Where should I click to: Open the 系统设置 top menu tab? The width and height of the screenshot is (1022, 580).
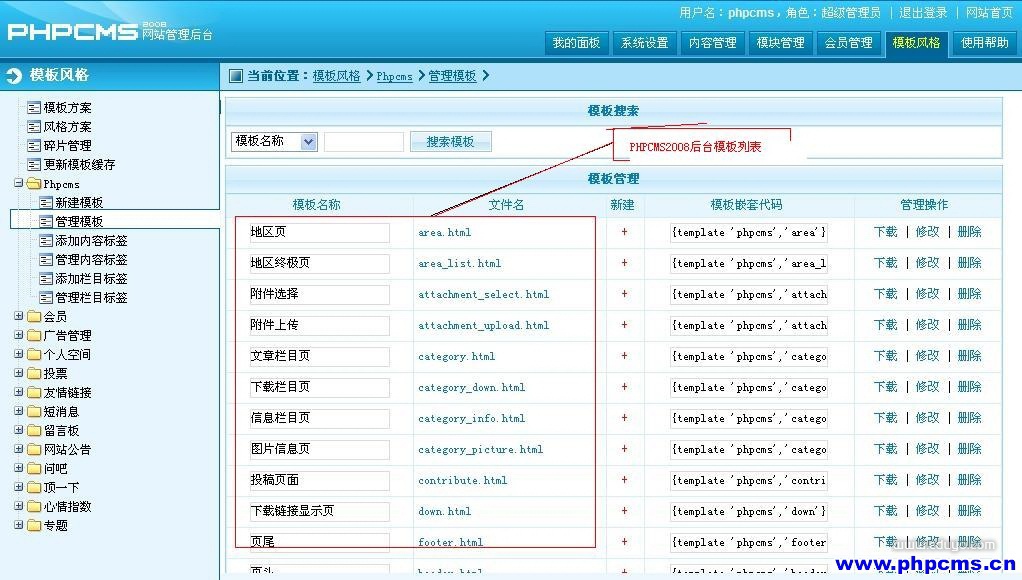point(645,43)
